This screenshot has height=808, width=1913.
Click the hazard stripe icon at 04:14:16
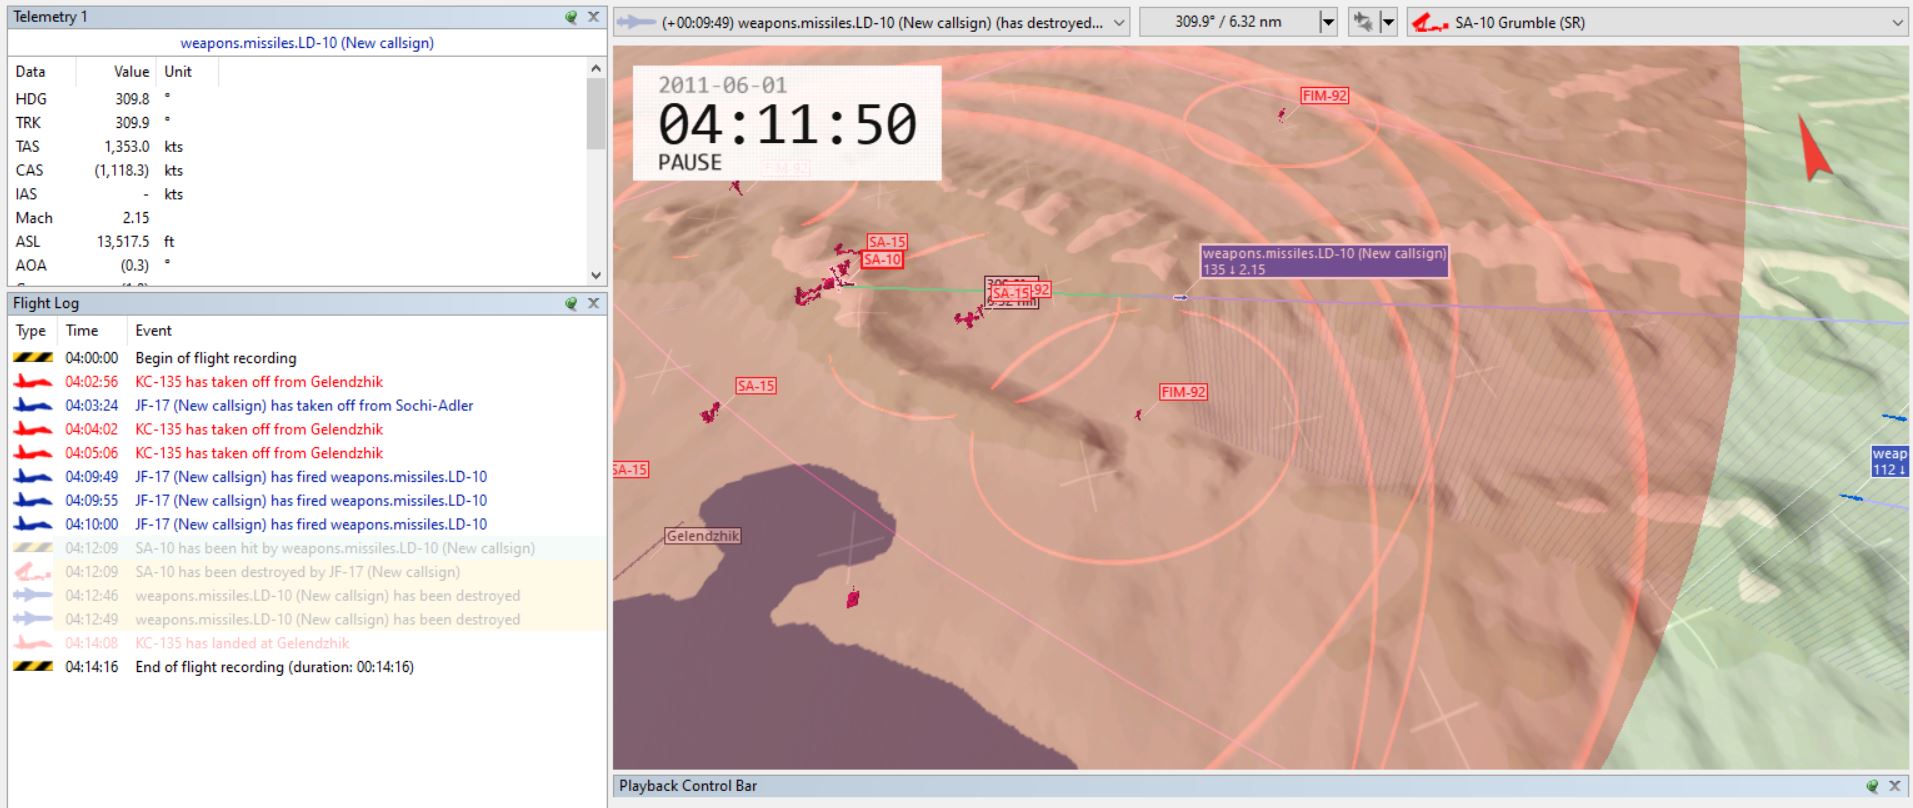32,667
